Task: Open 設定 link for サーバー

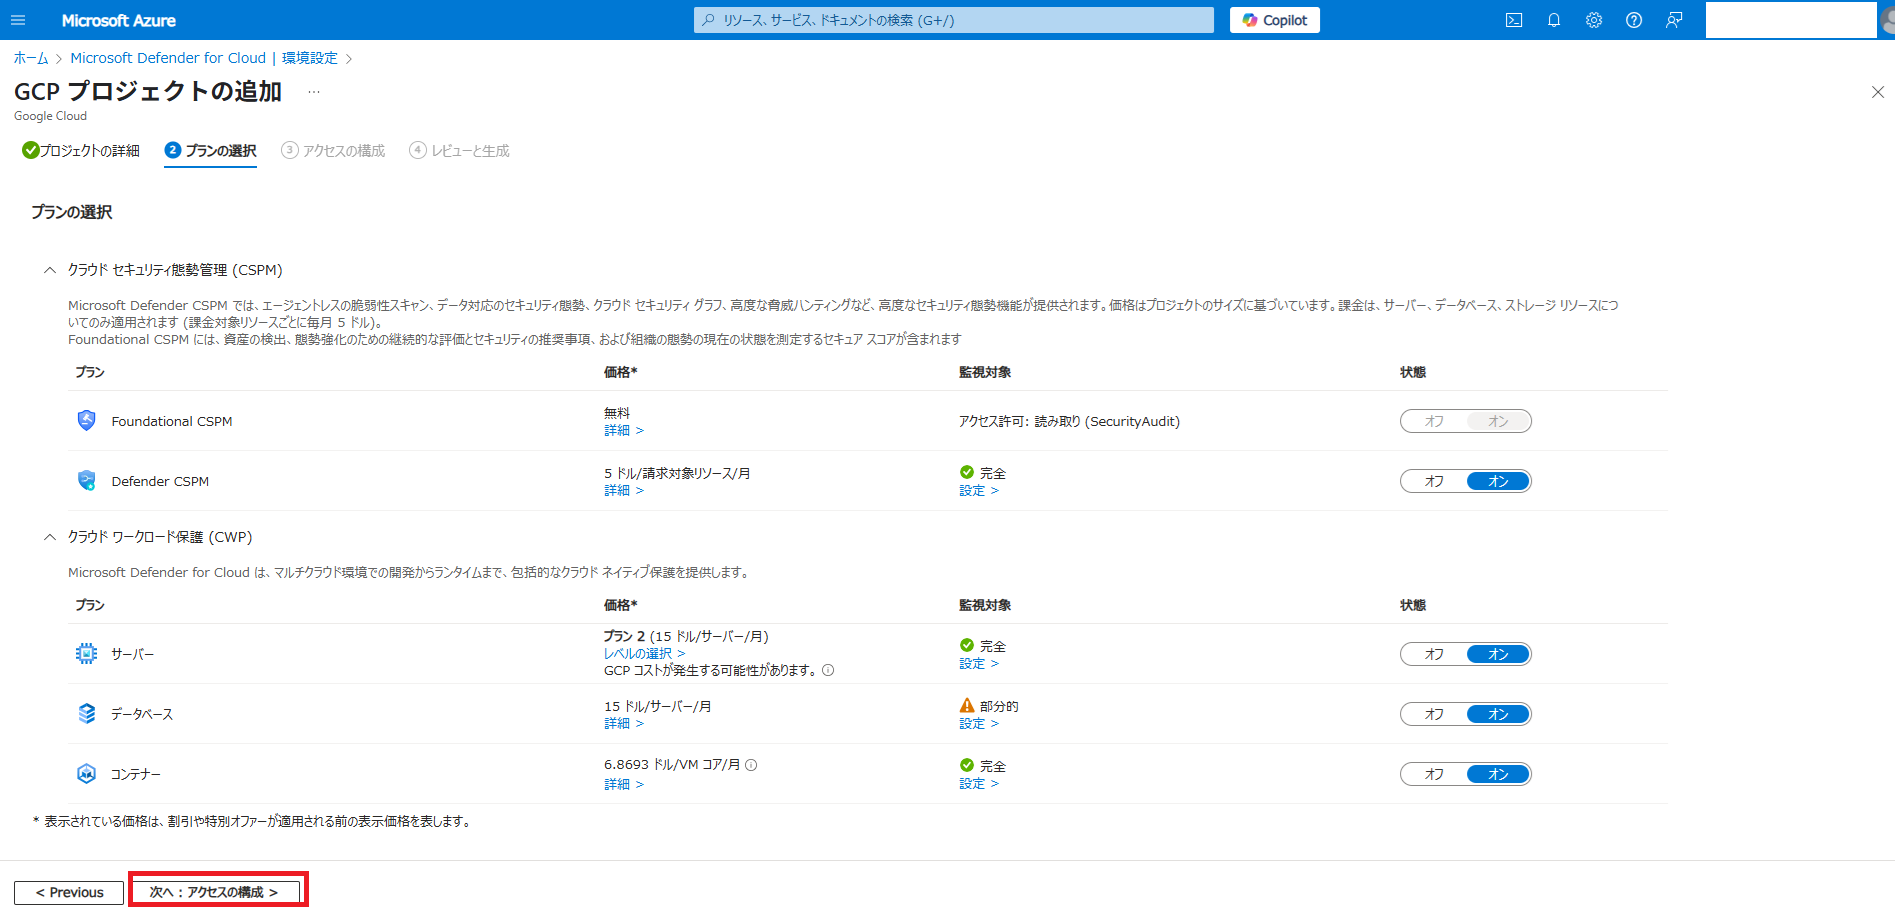Action: pos(979,663)
